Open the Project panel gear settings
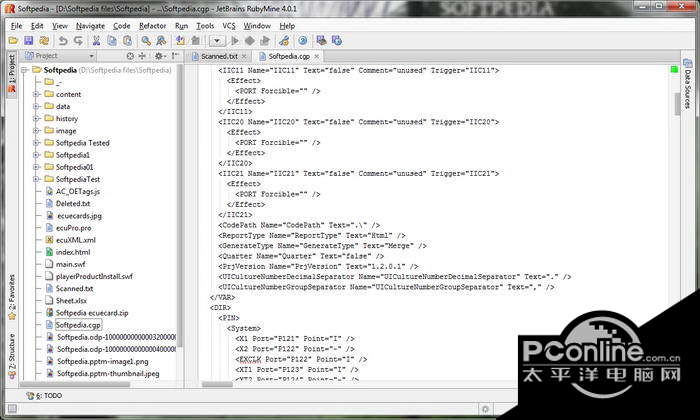700x420 pixels. click(159, 56)
